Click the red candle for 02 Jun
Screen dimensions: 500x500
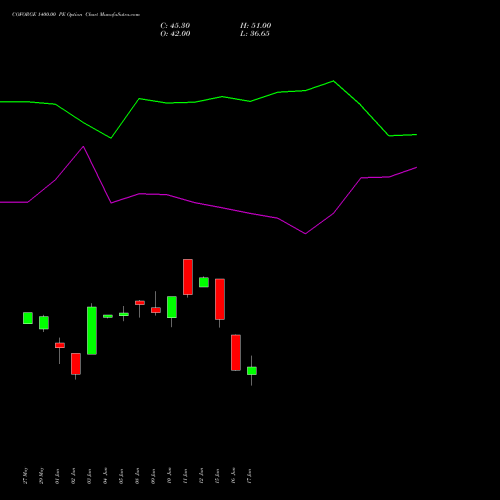tap(76, 364)
